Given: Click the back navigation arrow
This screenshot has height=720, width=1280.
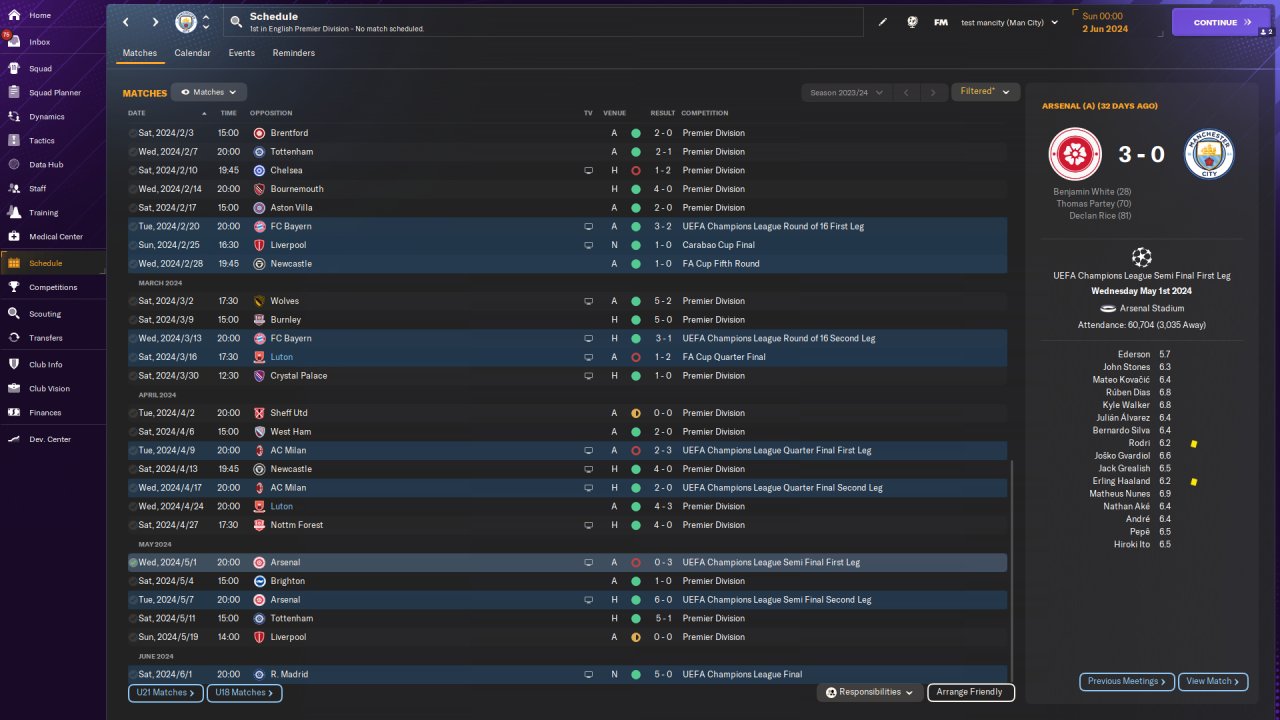Looking at the screenshot, I should point(126,22).
